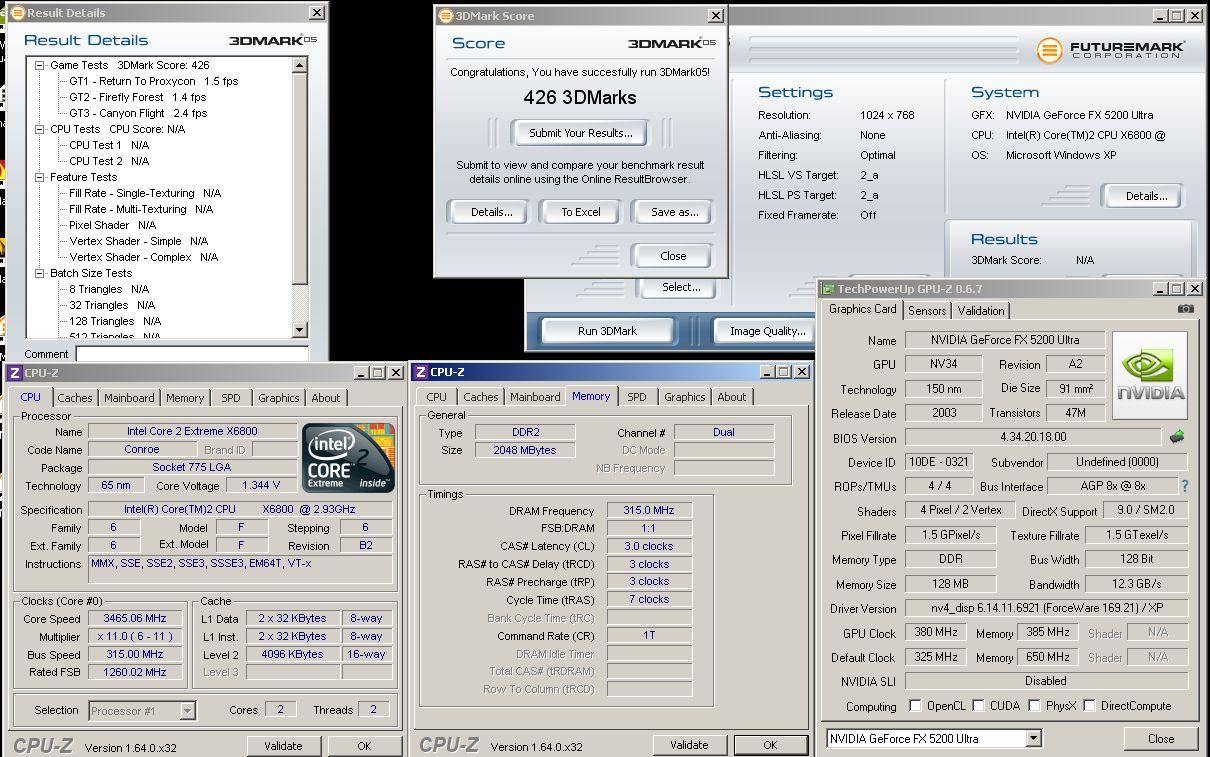Viewport: 1210px width, 757px height.
Task: Click the GPU-Z title bar icon
Action: point(828,289)
